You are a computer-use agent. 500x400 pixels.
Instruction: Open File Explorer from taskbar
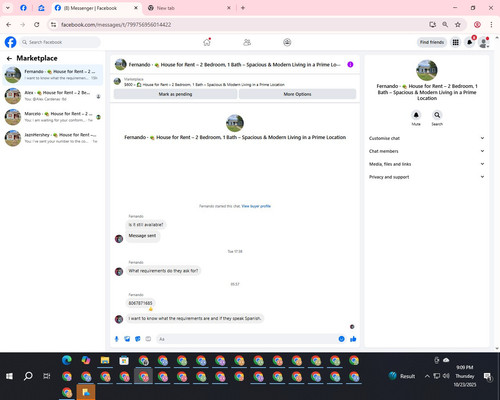click(105, 360)
